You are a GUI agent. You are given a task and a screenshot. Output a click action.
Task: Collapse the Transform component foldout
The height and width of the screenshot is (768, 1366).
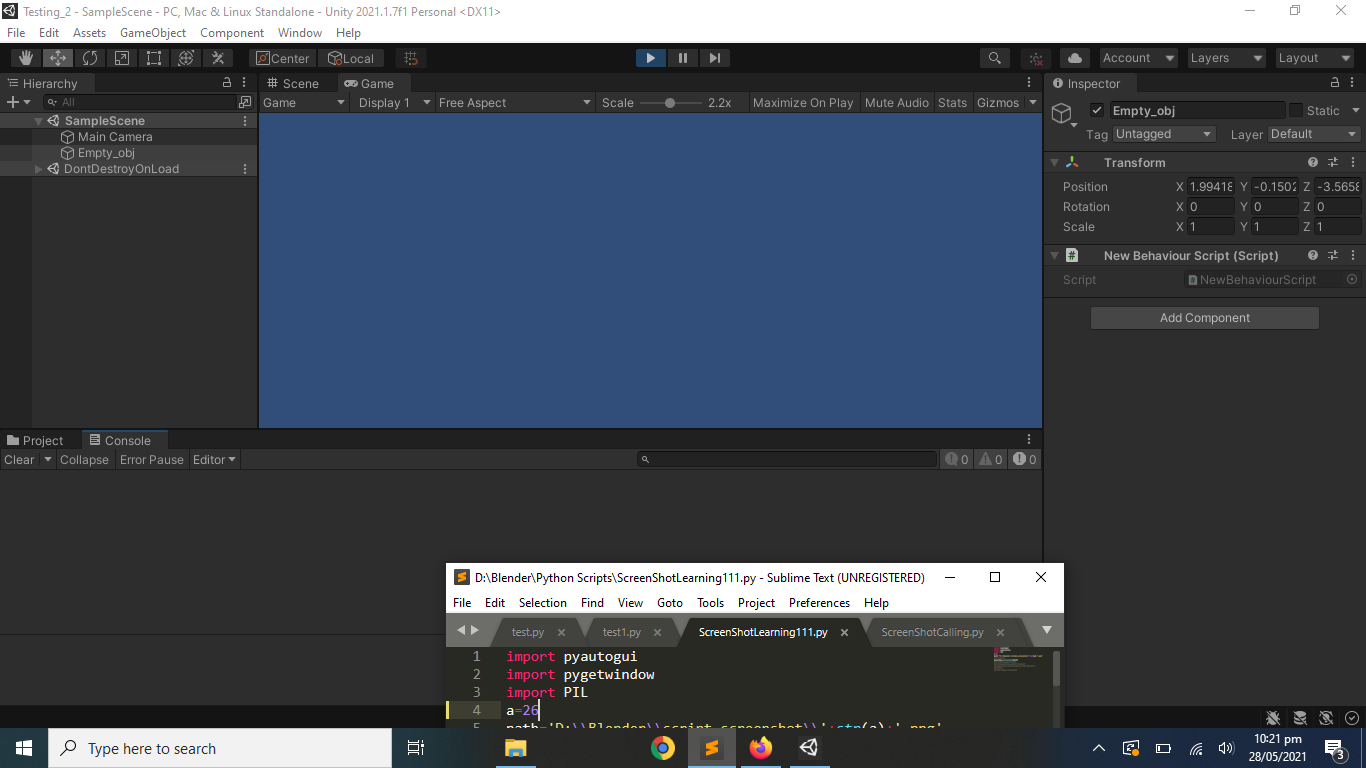(1054, 162)
